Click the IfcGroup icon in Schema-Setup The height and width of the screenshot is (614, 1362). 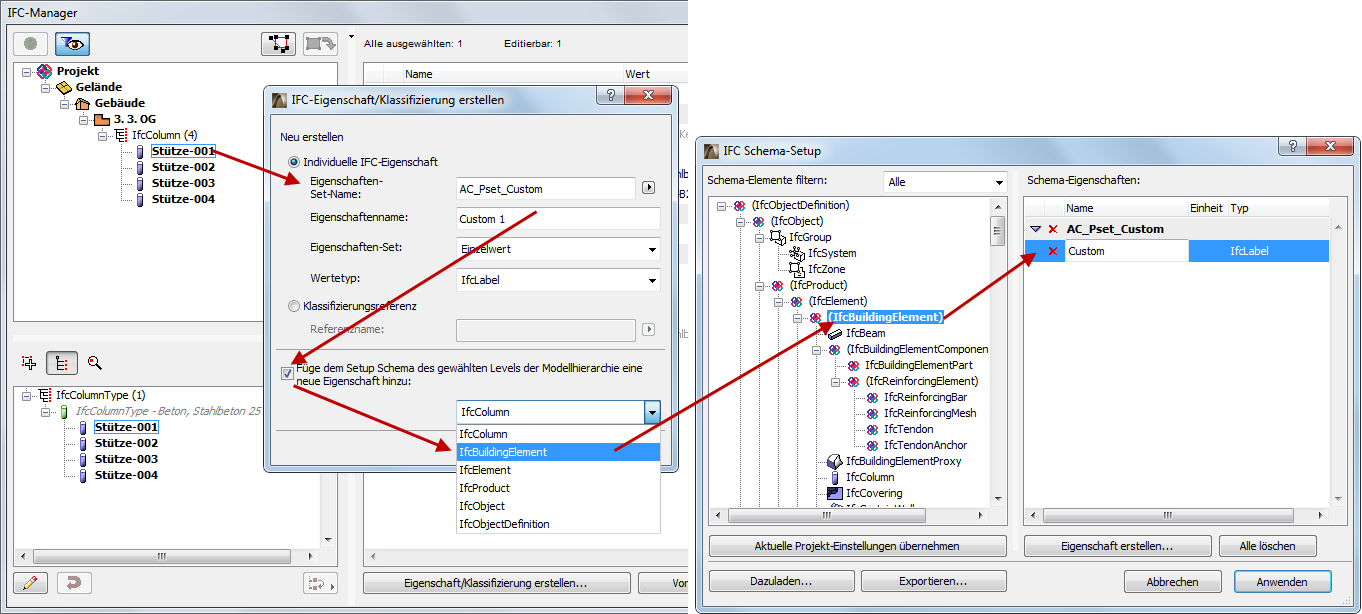pyautogui.click(x=778, y=237)
